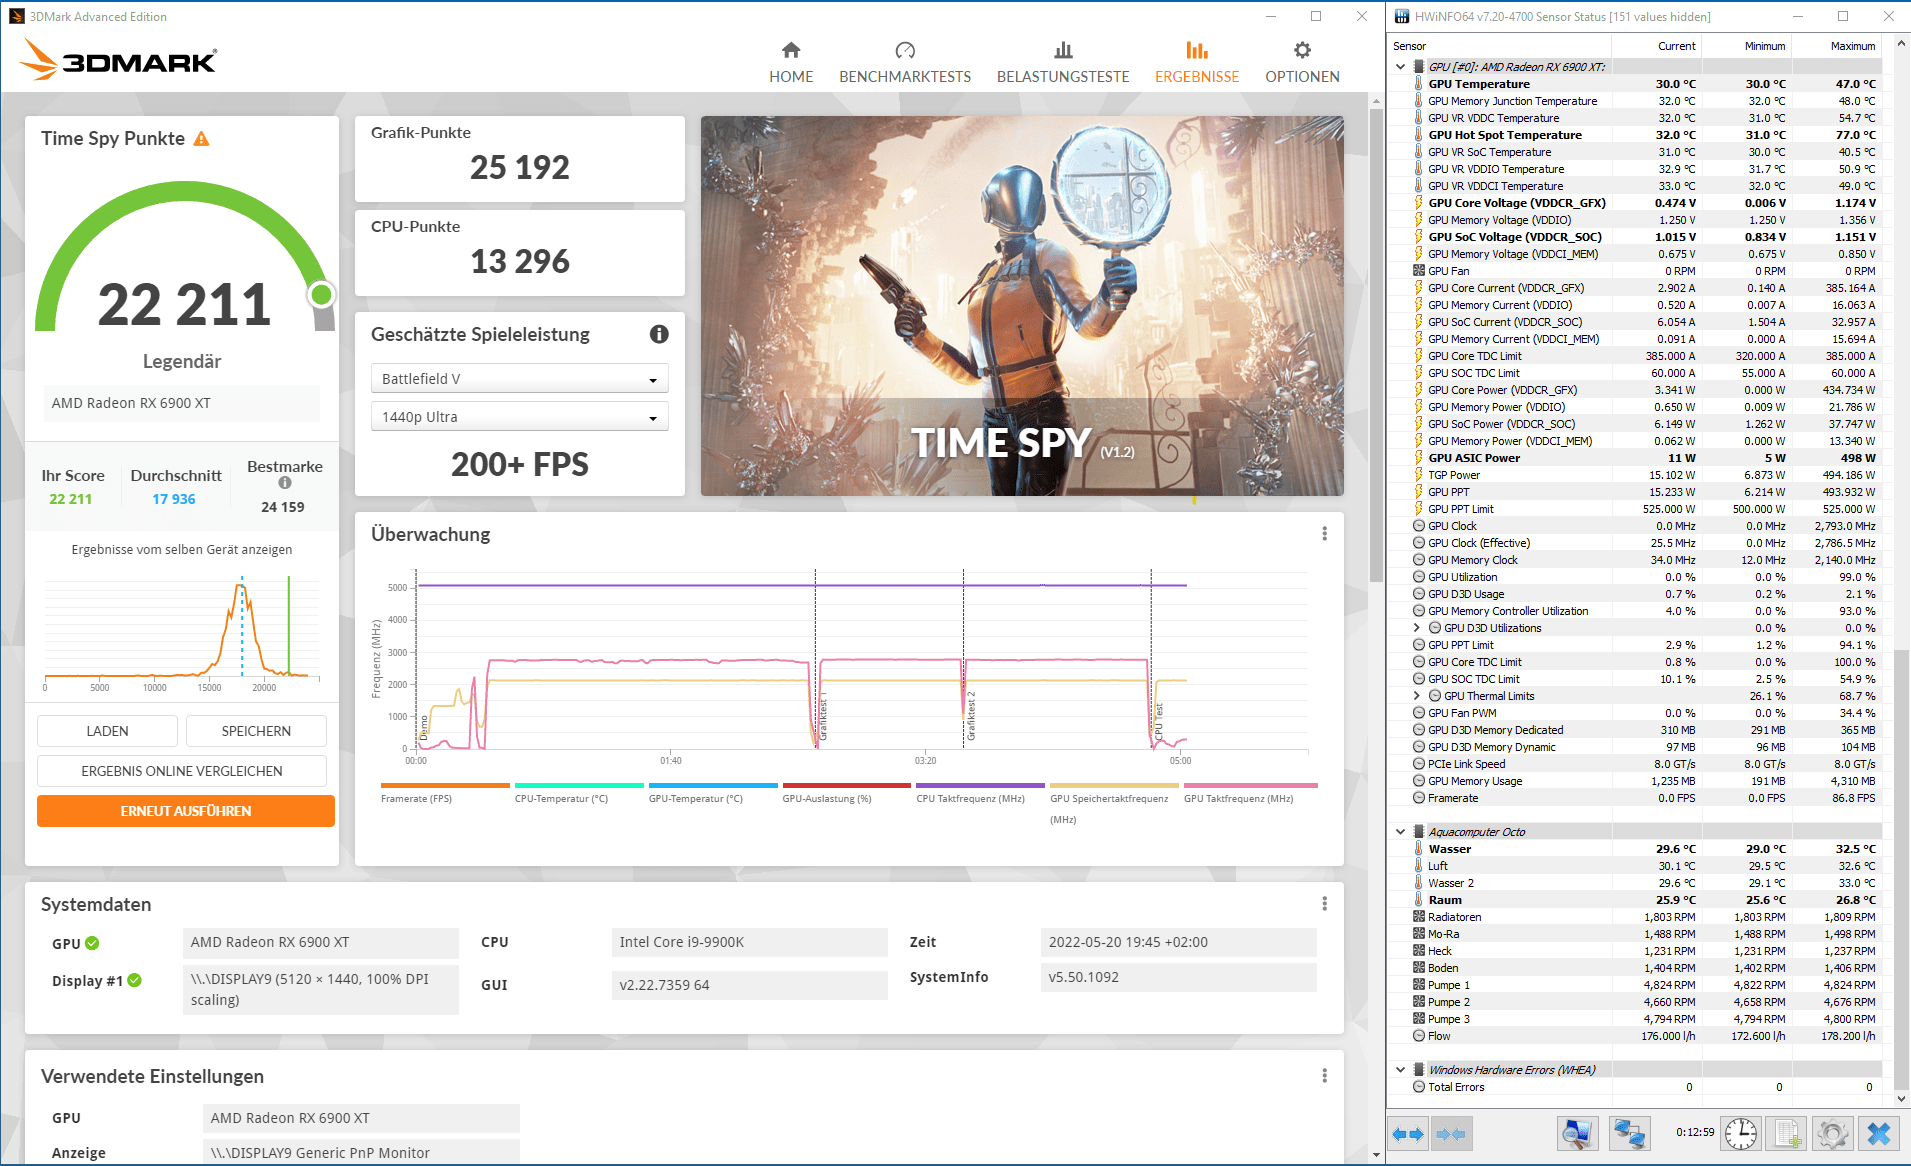Click HWiNFO monitor with magnifier icon

(x=1577, y=1134)
